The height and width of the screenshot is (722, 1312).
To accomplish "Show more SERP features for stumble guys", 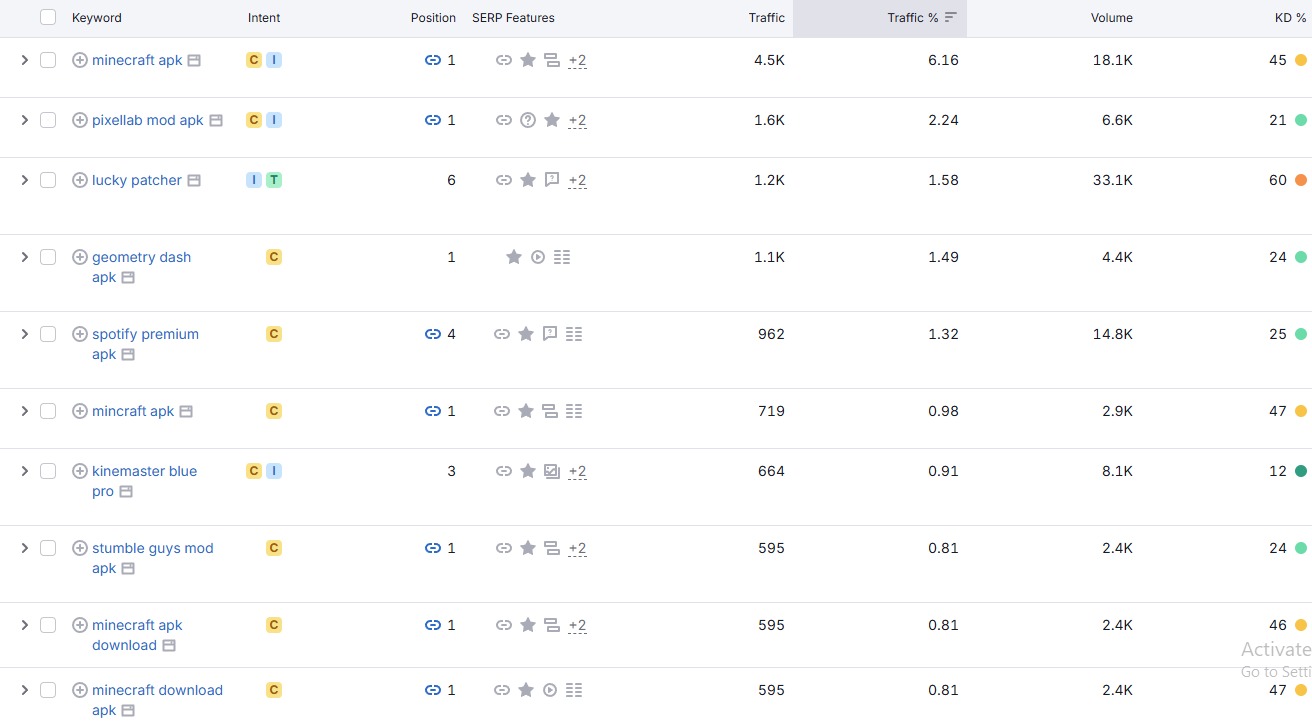I will tap(577, 548).
